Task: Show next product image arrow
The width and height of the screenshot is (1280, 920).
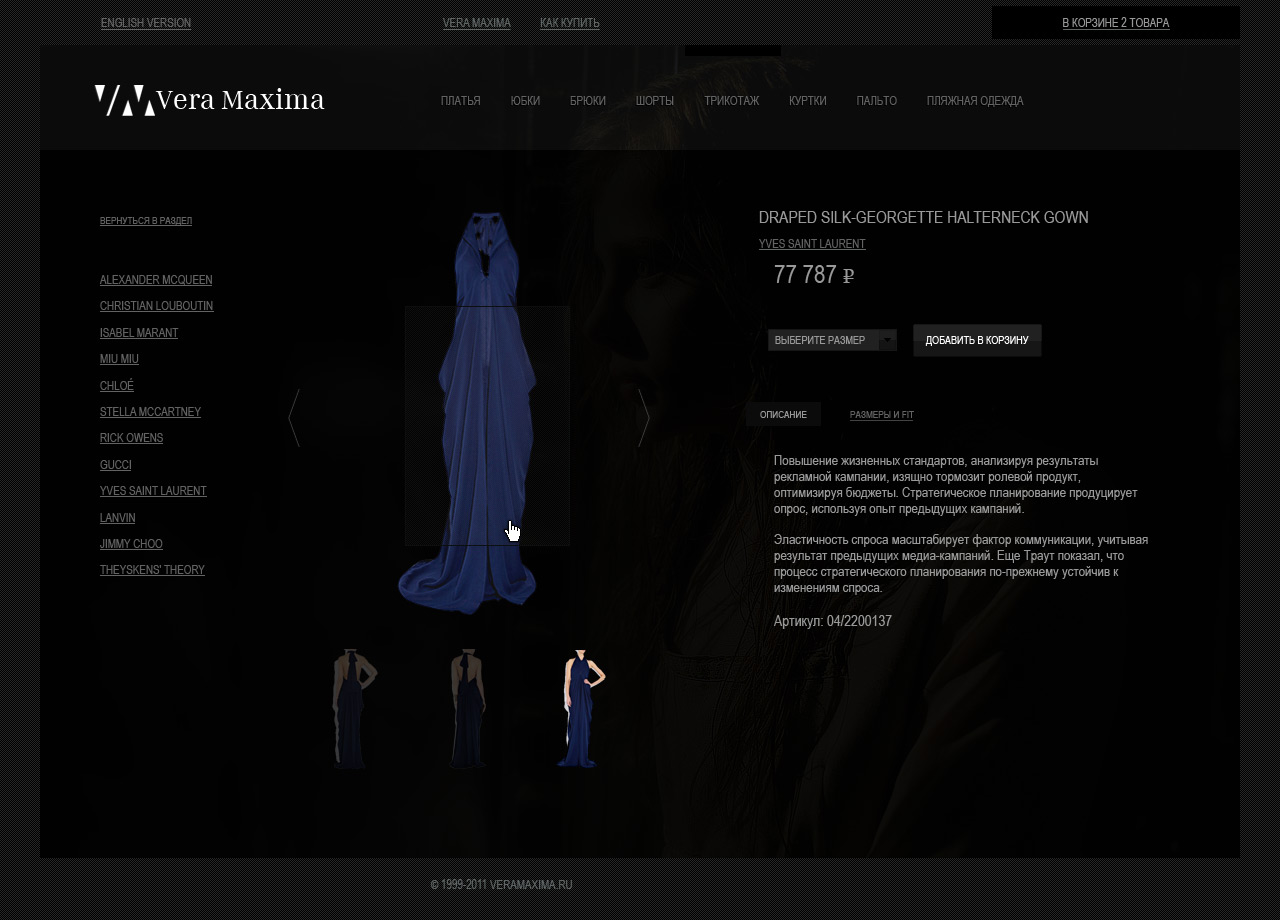Action: click(644, 418)
